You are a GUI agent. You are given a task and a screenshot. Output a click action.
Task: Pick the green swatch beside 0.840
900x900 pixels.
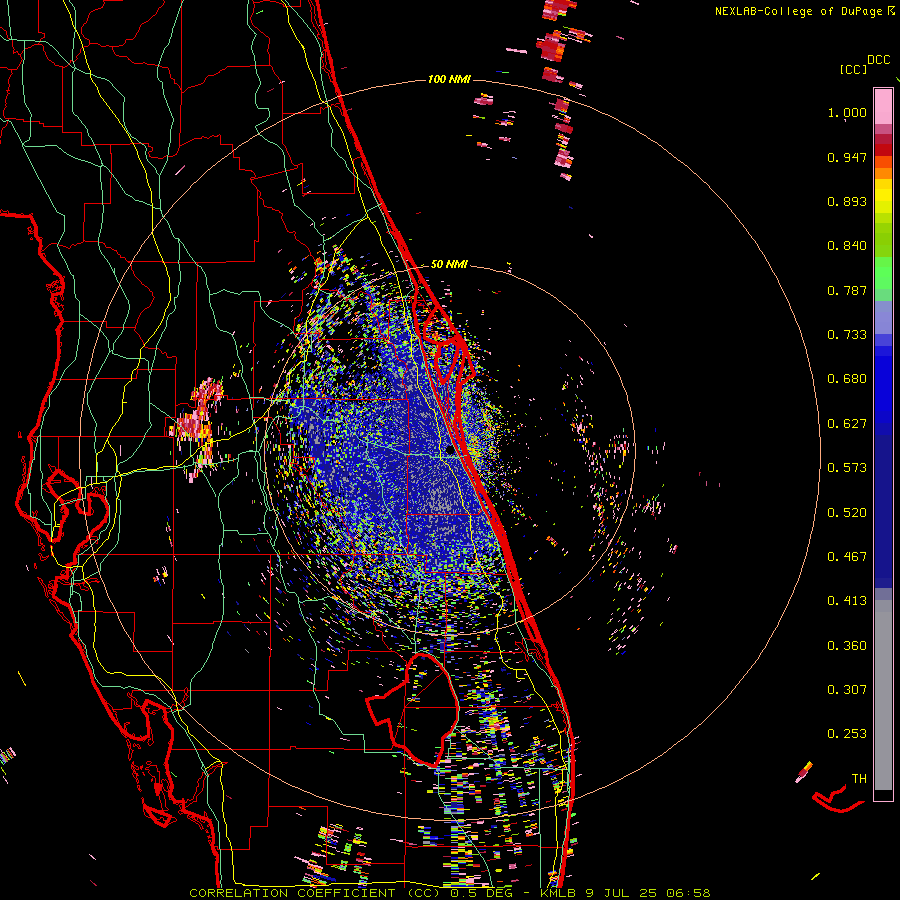pyautogui.click(x=883, y=240)
